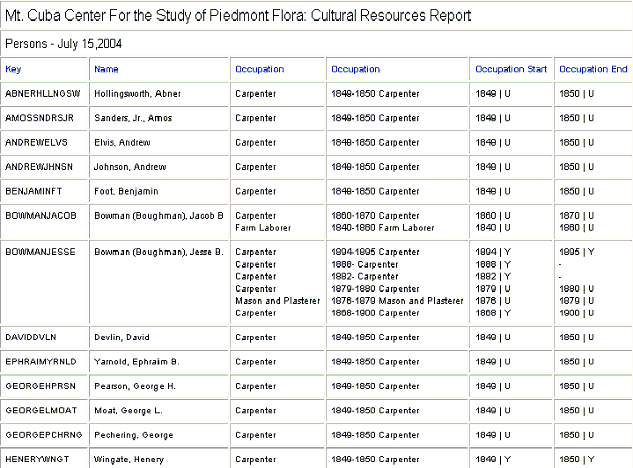Click the '1879-1880 Carpenter' entry
Image resolution: width=633 pixels, height=468 pixels.
pos(375,289)
